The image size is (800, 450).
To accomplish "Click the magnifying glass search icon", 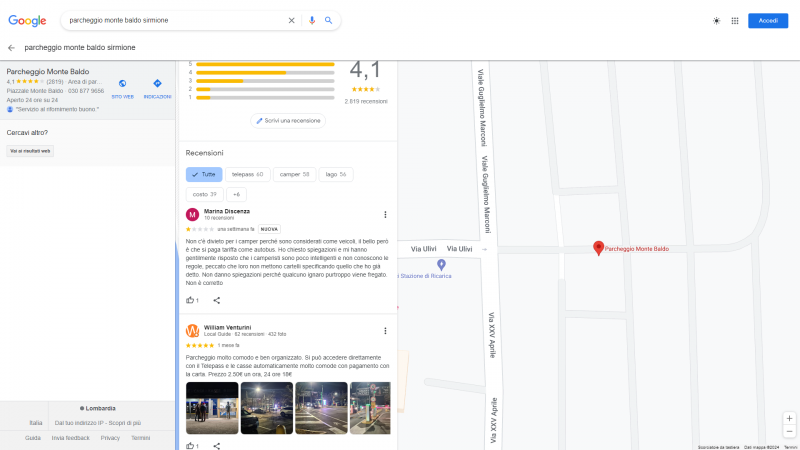I will pyautogui.click(x=328, y=20).
